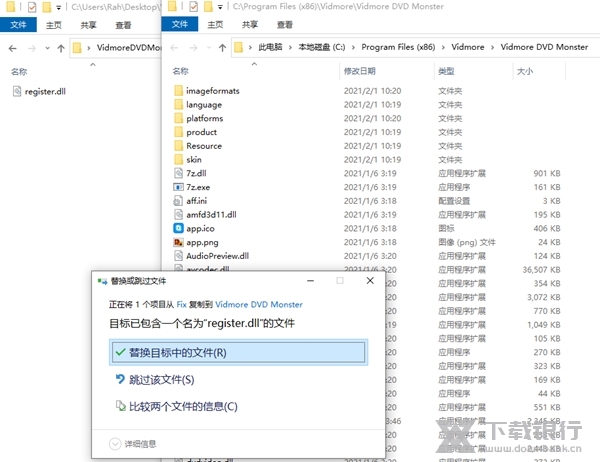The width and height of the screenshot is (600, 462).
Task: Go back in the left Explorer window
Action: coord(13,48)
